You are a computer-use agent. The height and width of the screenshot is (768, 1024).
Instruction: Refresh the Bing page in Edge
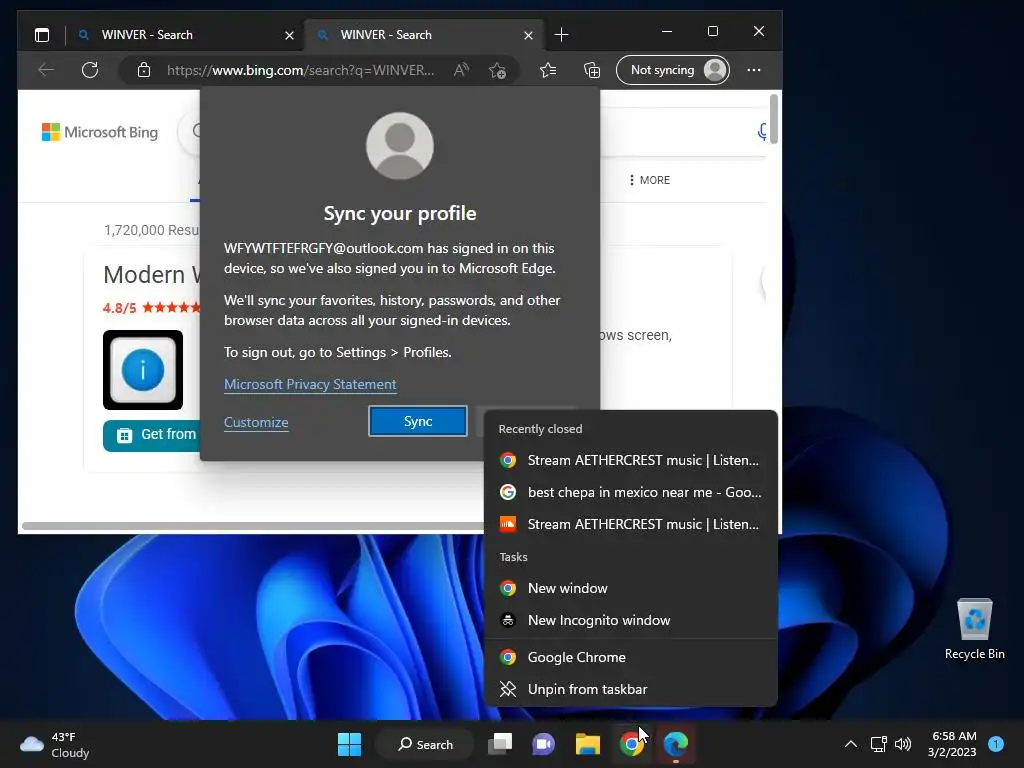90,70
